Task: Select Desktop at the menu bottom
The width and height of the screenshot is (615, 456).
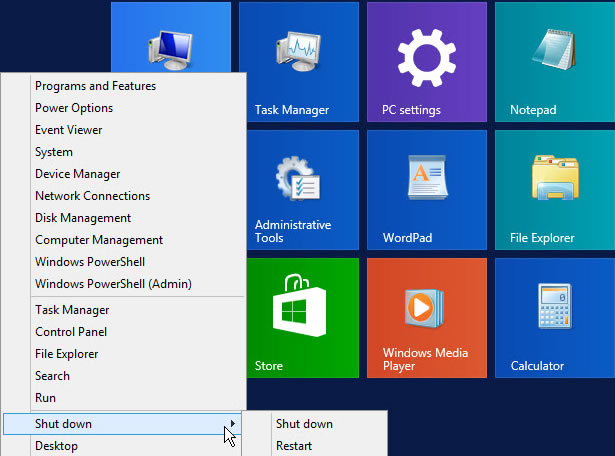Action: pyautogui.click(x=56, y=446)
